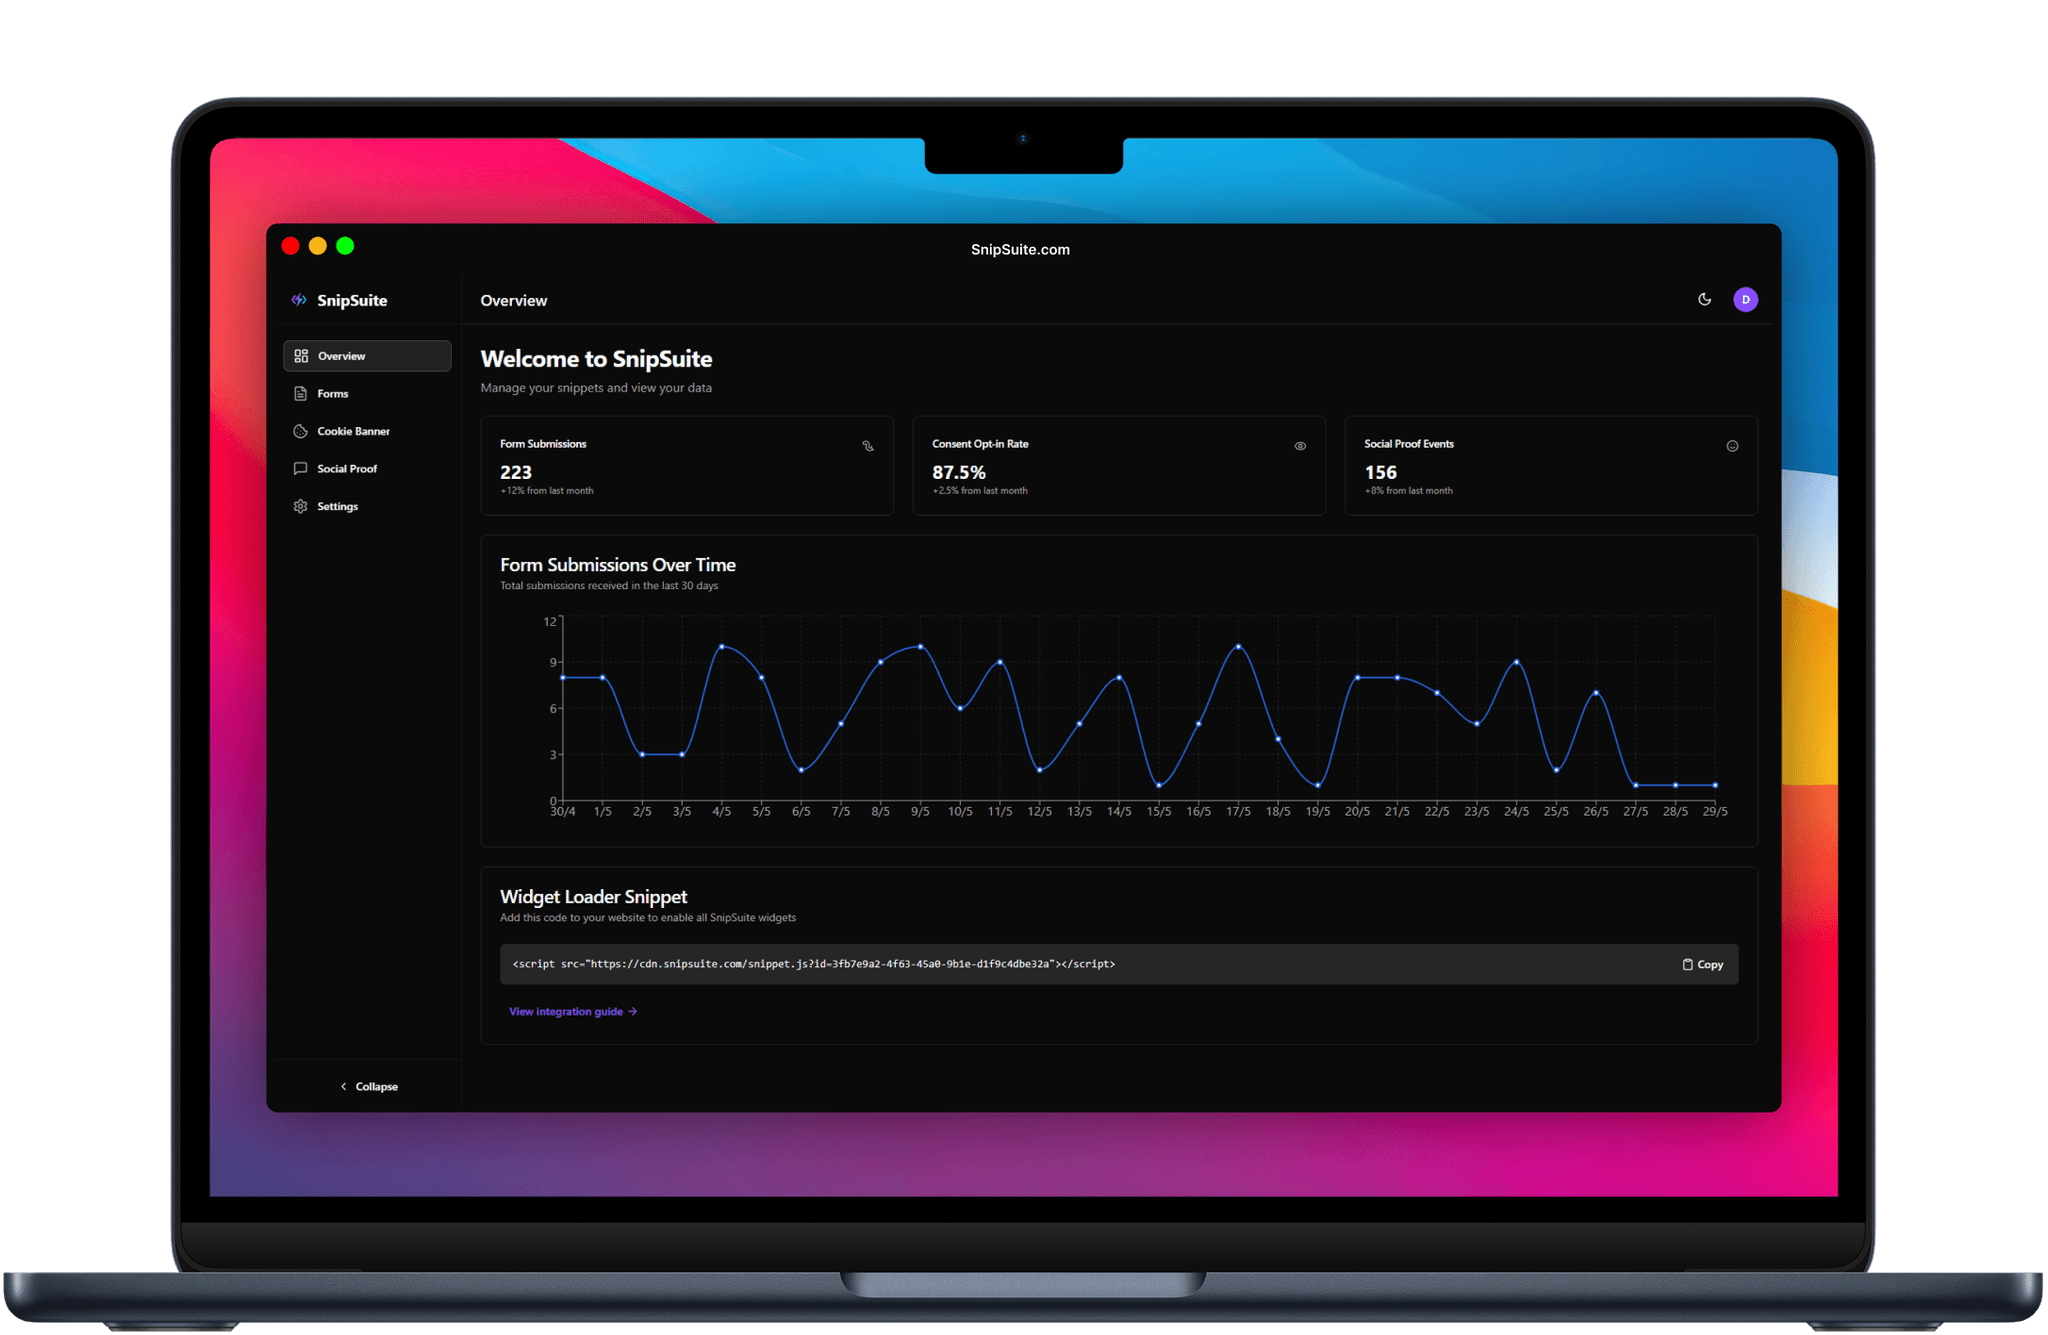Click the arrow in View integration guide
The width and height of the screenshot is (2048, 1335).
click(x=632, y=1012)
